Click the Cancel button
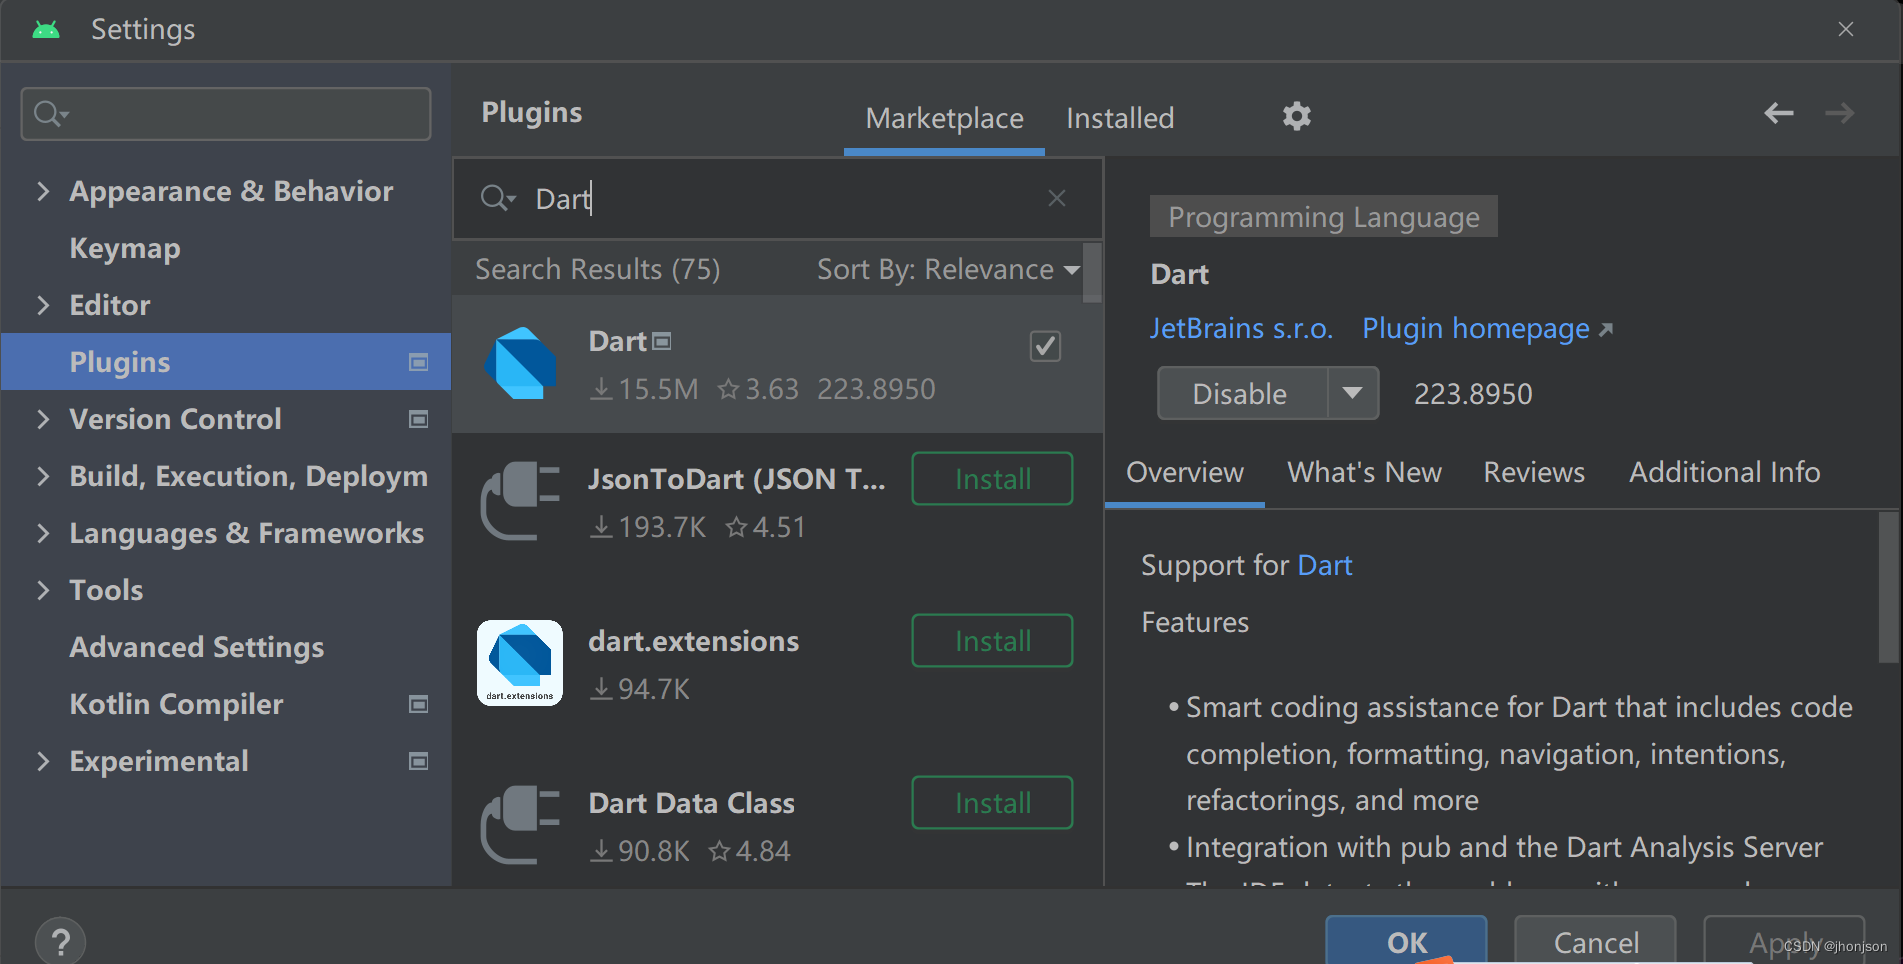Screen dimensions: 1903x964 [1595, 941]
